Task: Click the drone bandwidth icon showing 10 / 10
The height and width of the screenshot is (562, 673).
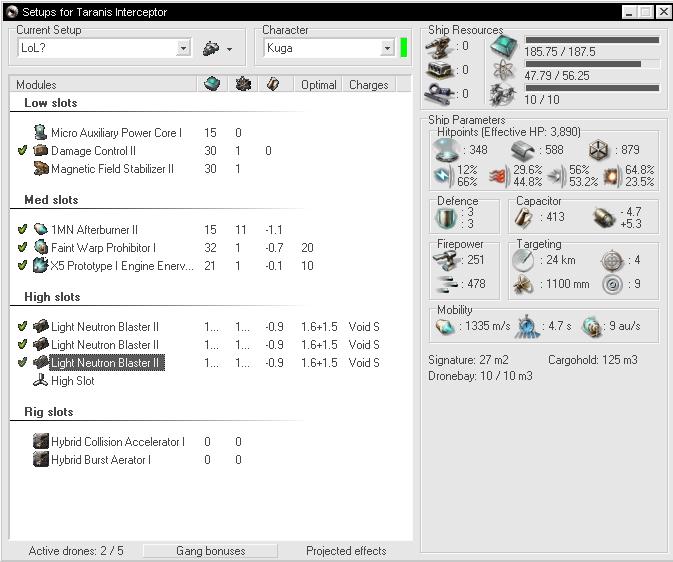Action: tap(503, 94)
